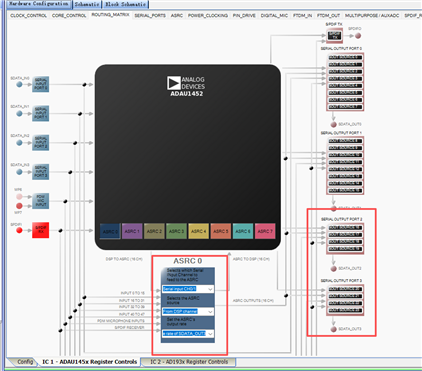Select the yellow ASRC 4 block
This screenshot has height=371, width=422.
tap(199, 231)
